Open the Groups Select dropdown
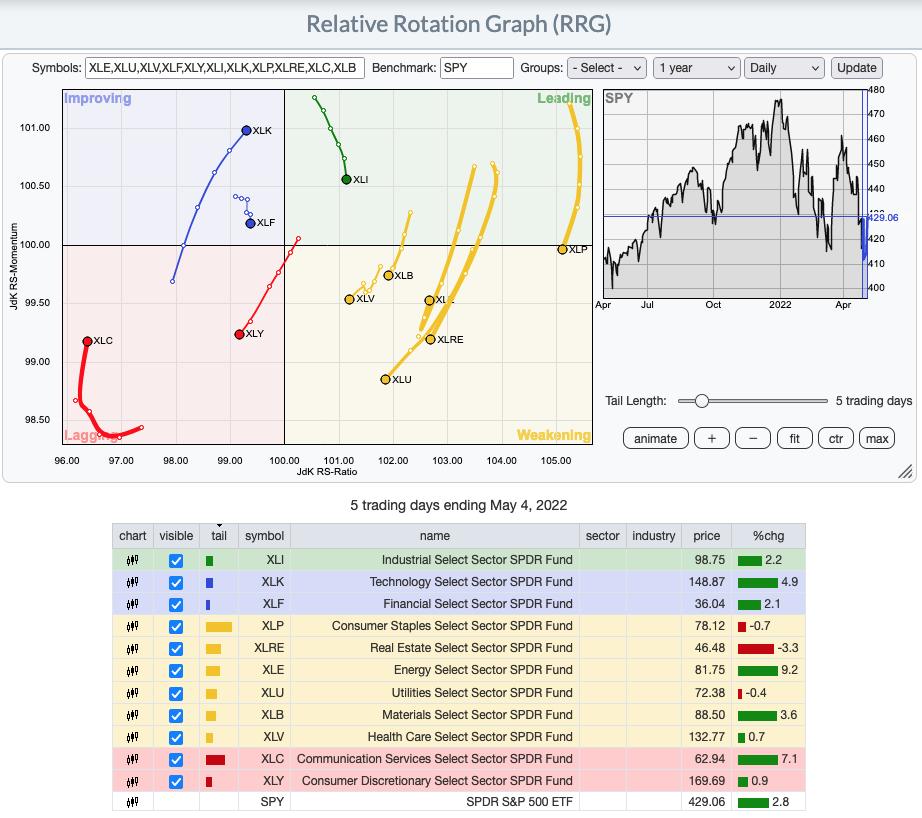 pos(606,68)
